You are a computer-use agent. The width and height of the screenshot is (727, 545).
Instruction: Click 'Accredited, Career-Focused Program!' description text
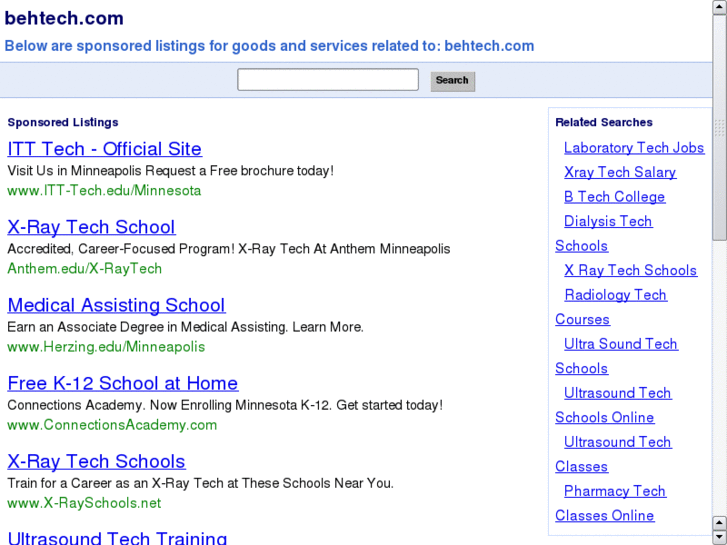point(229,249)
